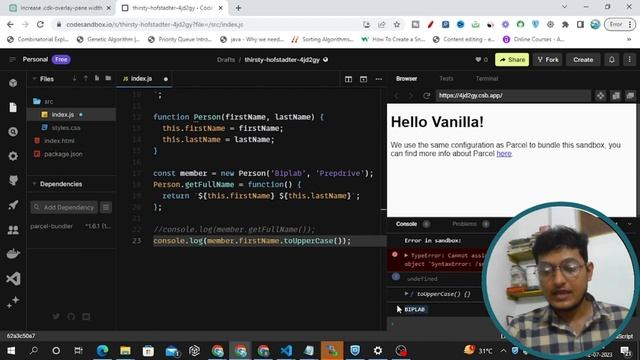The height and width of the screenshot is (360, 640).
Task: Expand the TypeError console entry
Action: pos(406,256)
